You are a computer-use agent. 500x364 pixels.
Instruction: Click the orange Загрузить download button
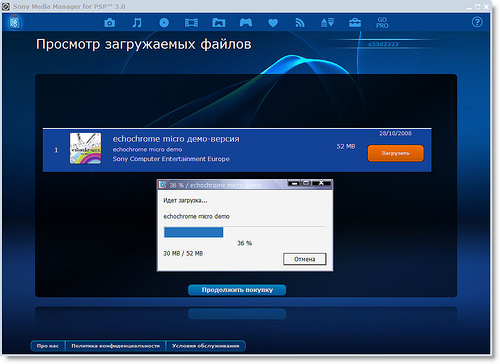396,153
